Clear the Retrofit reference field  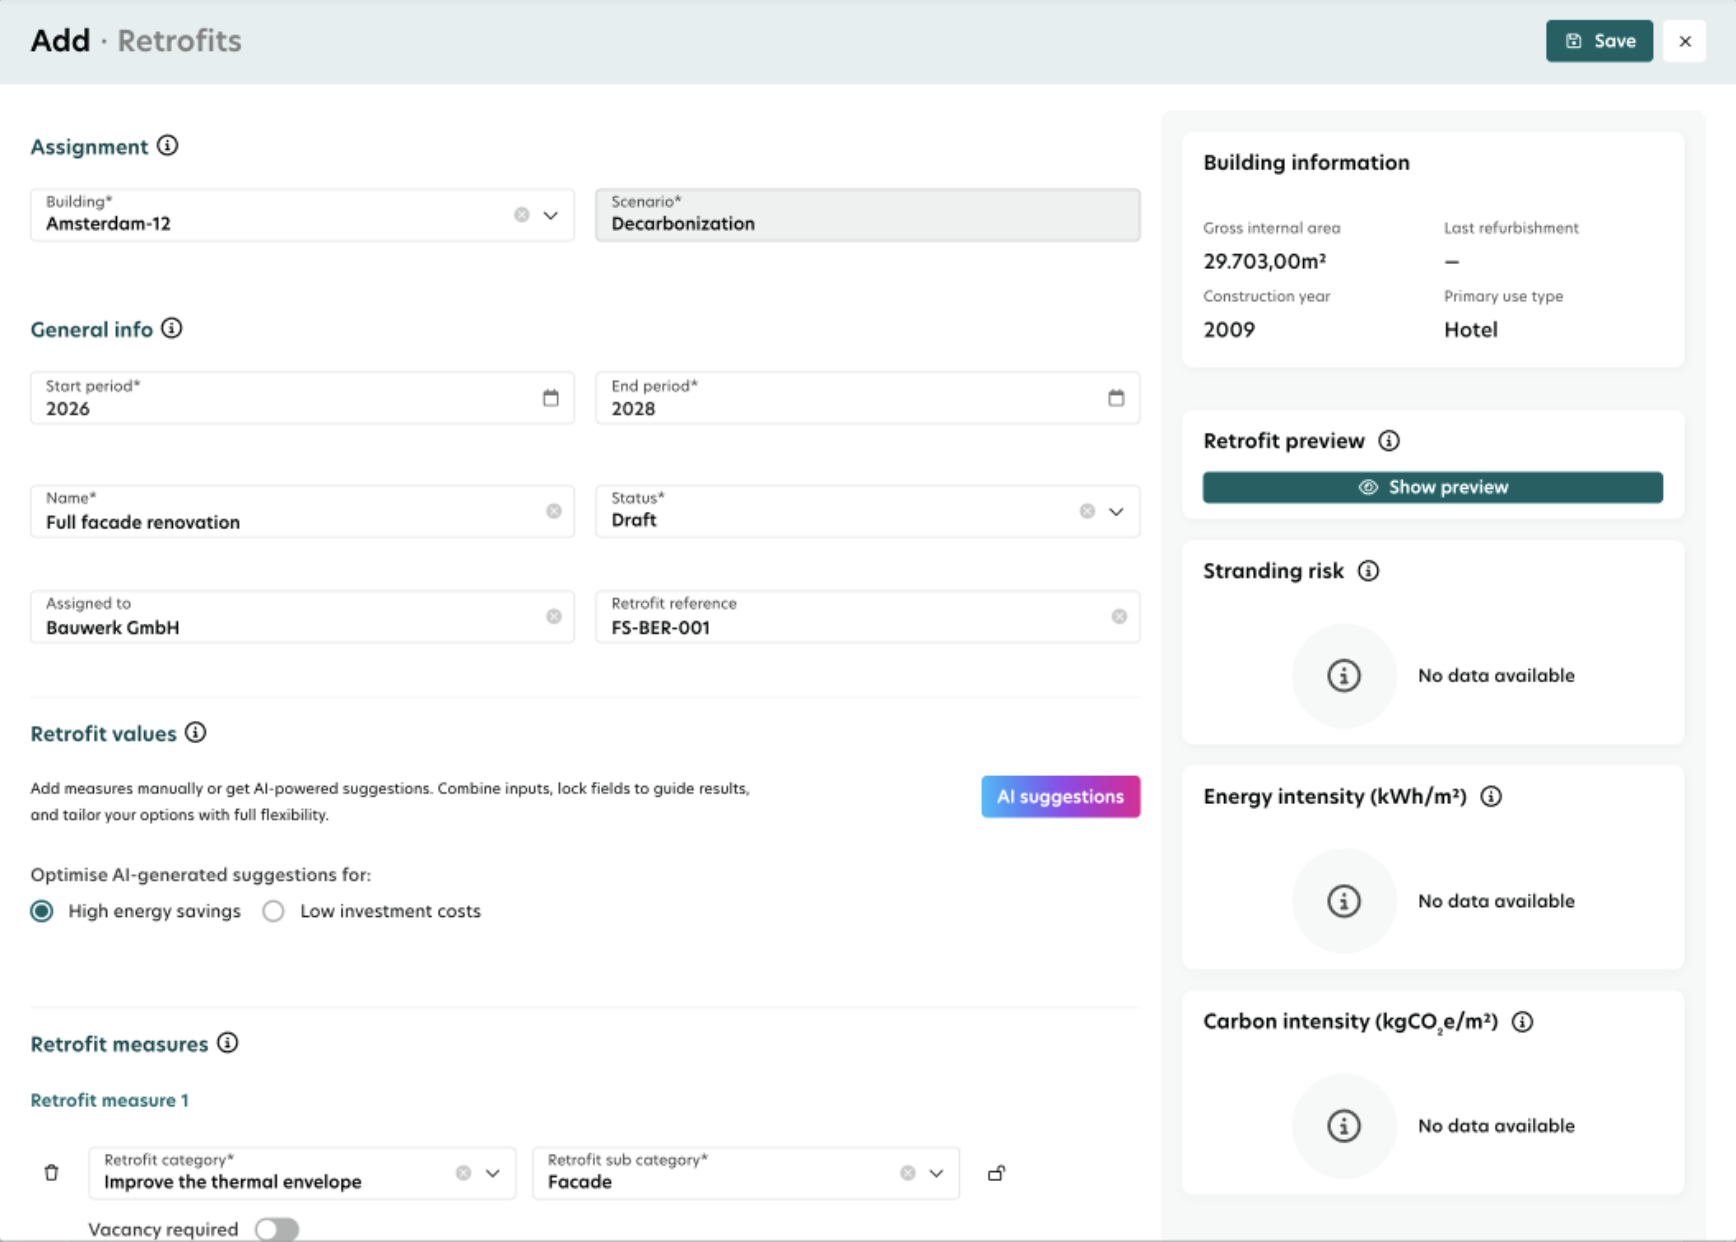point(1119,617)
